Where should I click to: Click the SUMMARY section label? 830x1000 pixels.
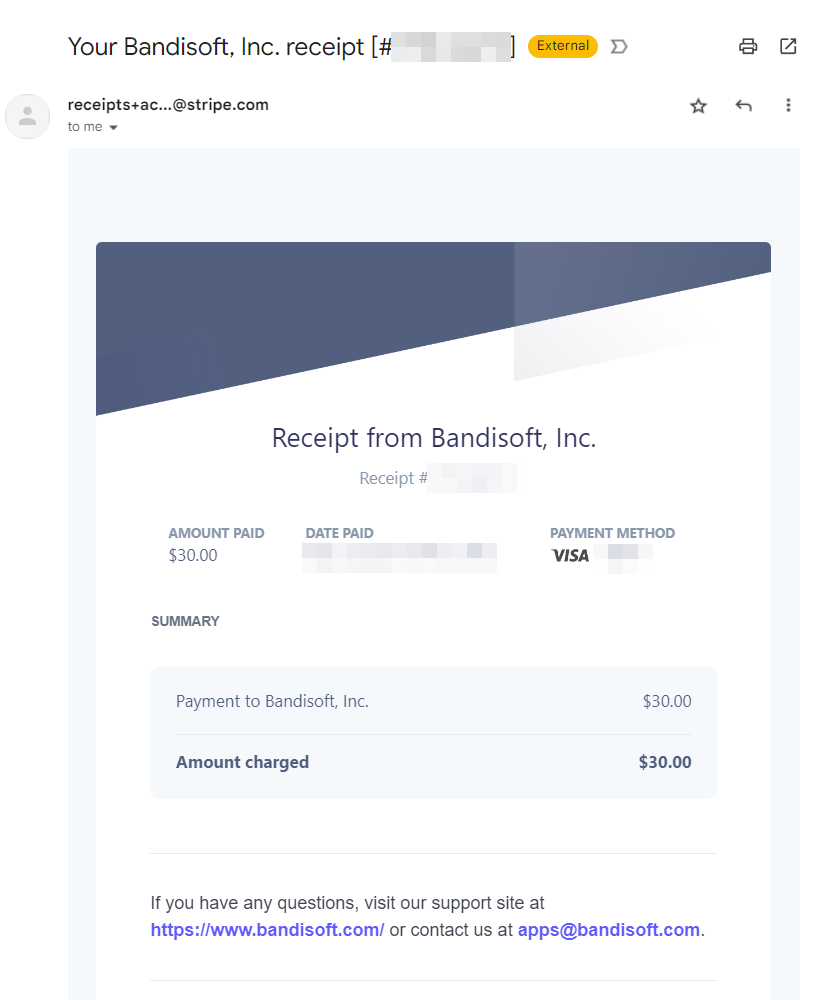click(185, 621)
